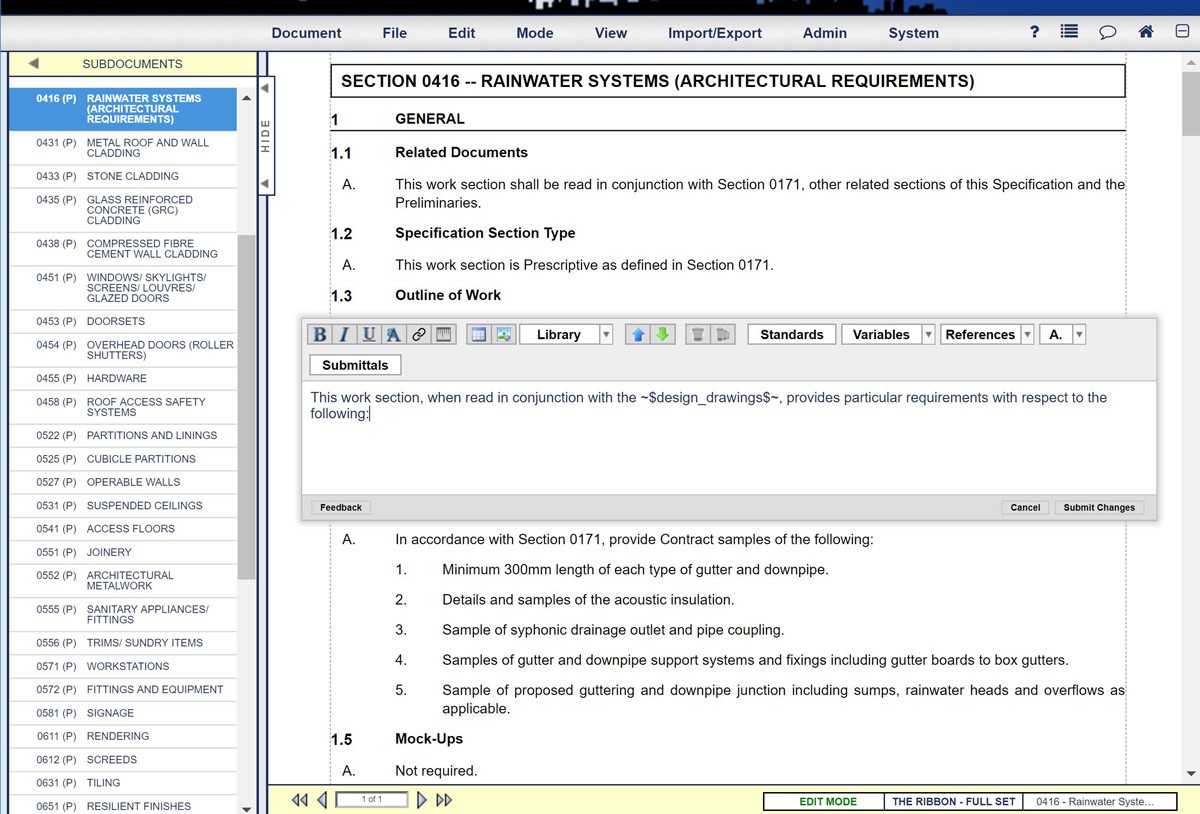The height and width of the screenshot is (814, 1200).
Task: Click the page break icon beside link
Action: point(444,335)
